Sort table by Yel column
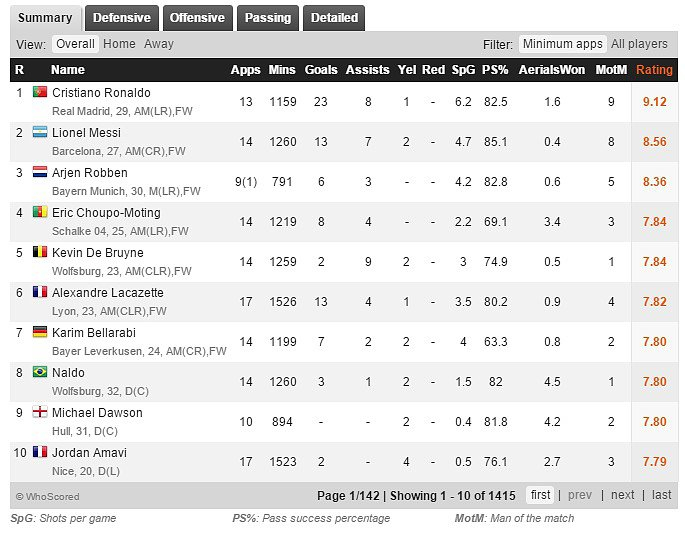This screenshot has height=533, width=685. pos(407,70)
